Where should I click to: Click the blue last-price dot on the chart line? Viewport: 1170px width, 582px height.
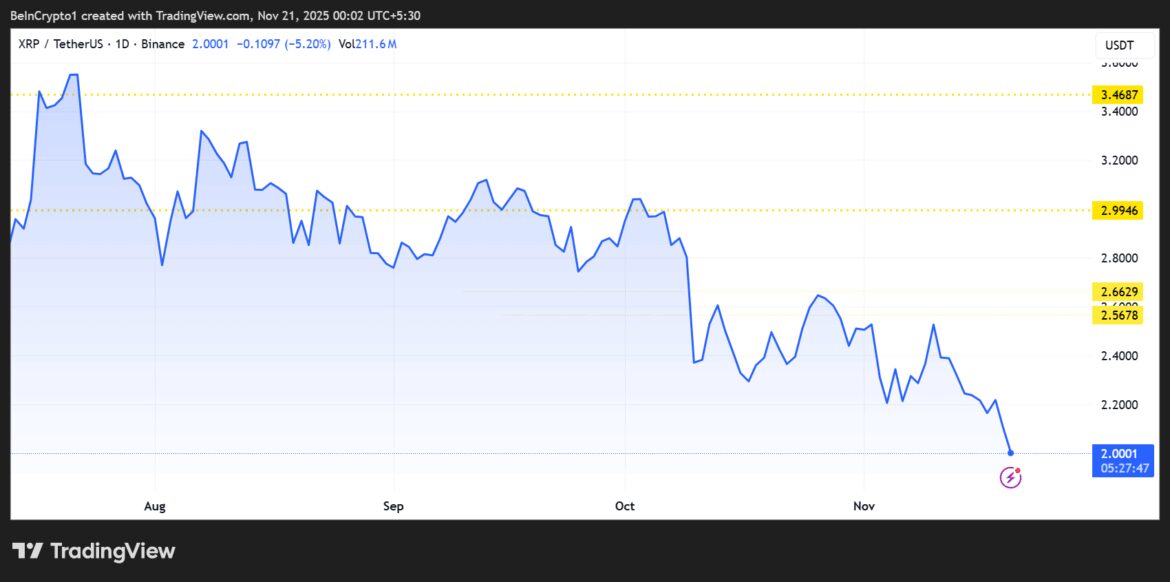pos(1011,453)
